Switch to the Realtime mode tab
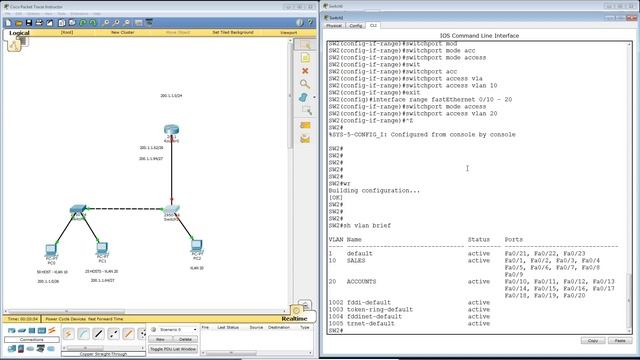This screenshot has height=360, width=640. (294, 319)
